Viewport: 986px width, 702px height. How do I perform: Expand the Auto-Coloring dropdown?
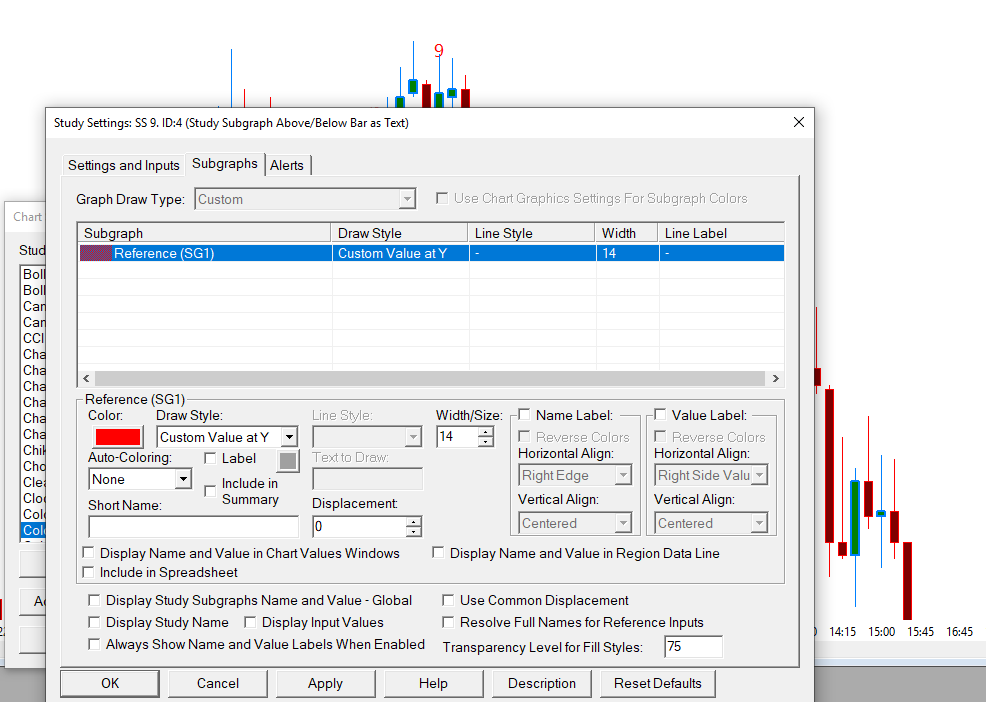[182, 480]
